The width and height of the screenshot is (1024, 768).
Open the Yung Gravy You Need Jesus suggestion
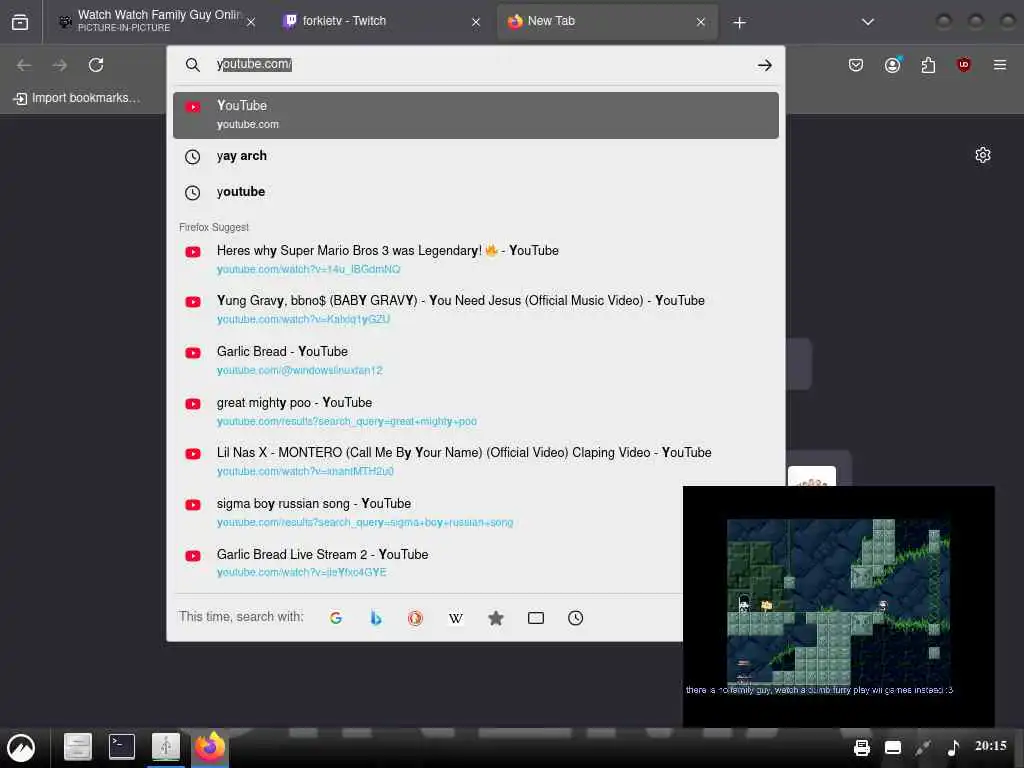[475, 310]
